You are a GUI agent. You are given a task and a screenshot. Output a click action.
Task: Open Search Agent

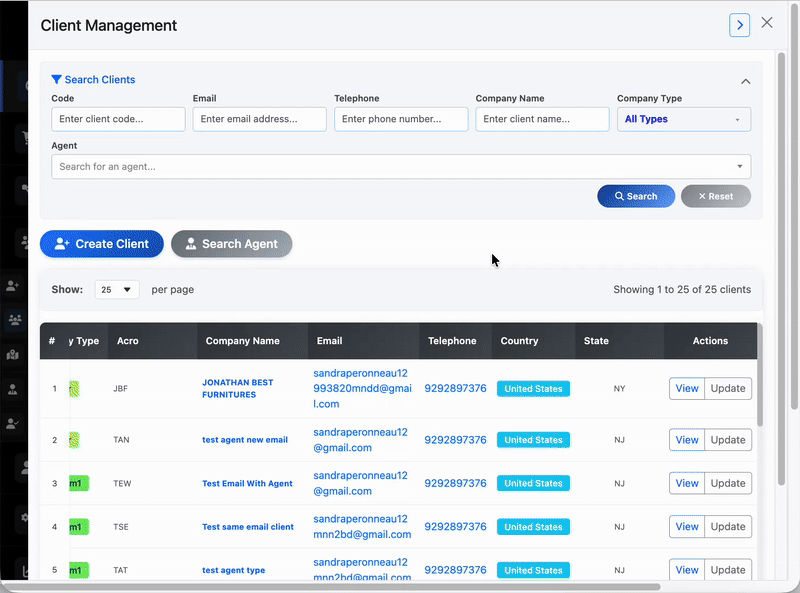231,244
